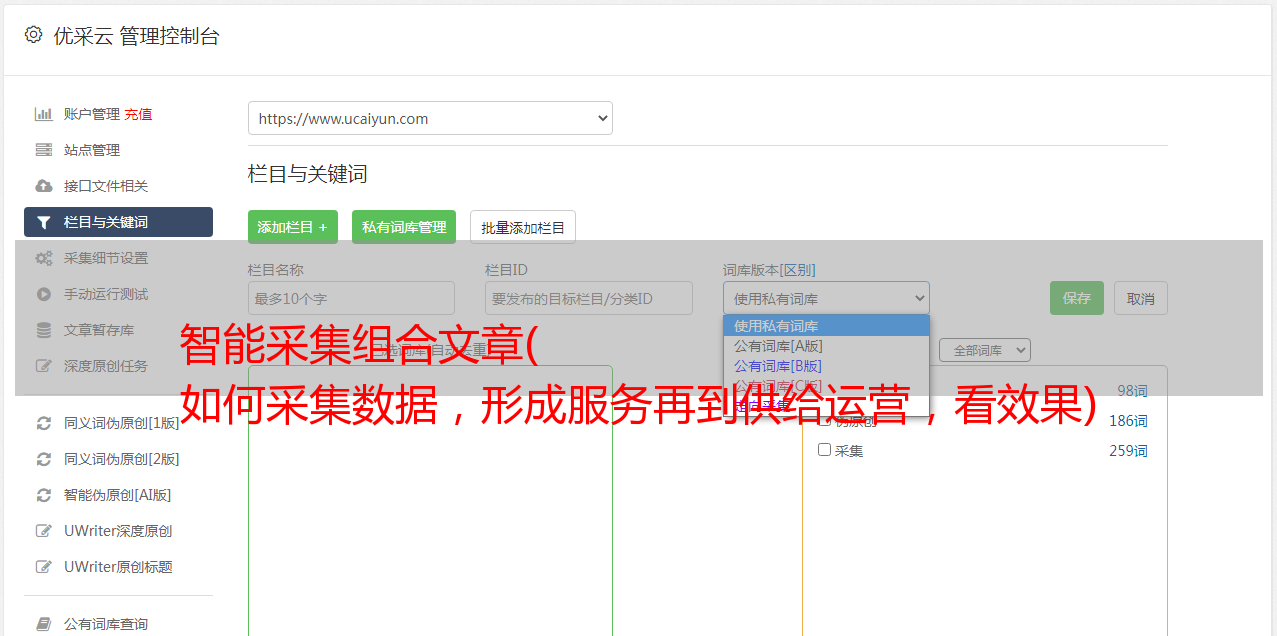The width and height of the screenshot is (1277, 636).
Task: Click the green 添加栏目 + button
Action: [x=293, y=227]
